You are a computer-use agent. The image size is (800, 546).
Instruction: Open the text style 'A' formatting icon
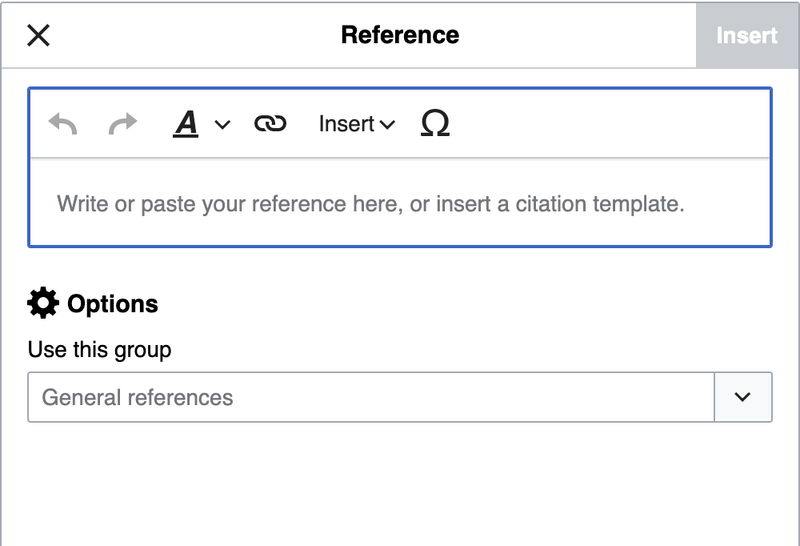[x=187, y=124]
